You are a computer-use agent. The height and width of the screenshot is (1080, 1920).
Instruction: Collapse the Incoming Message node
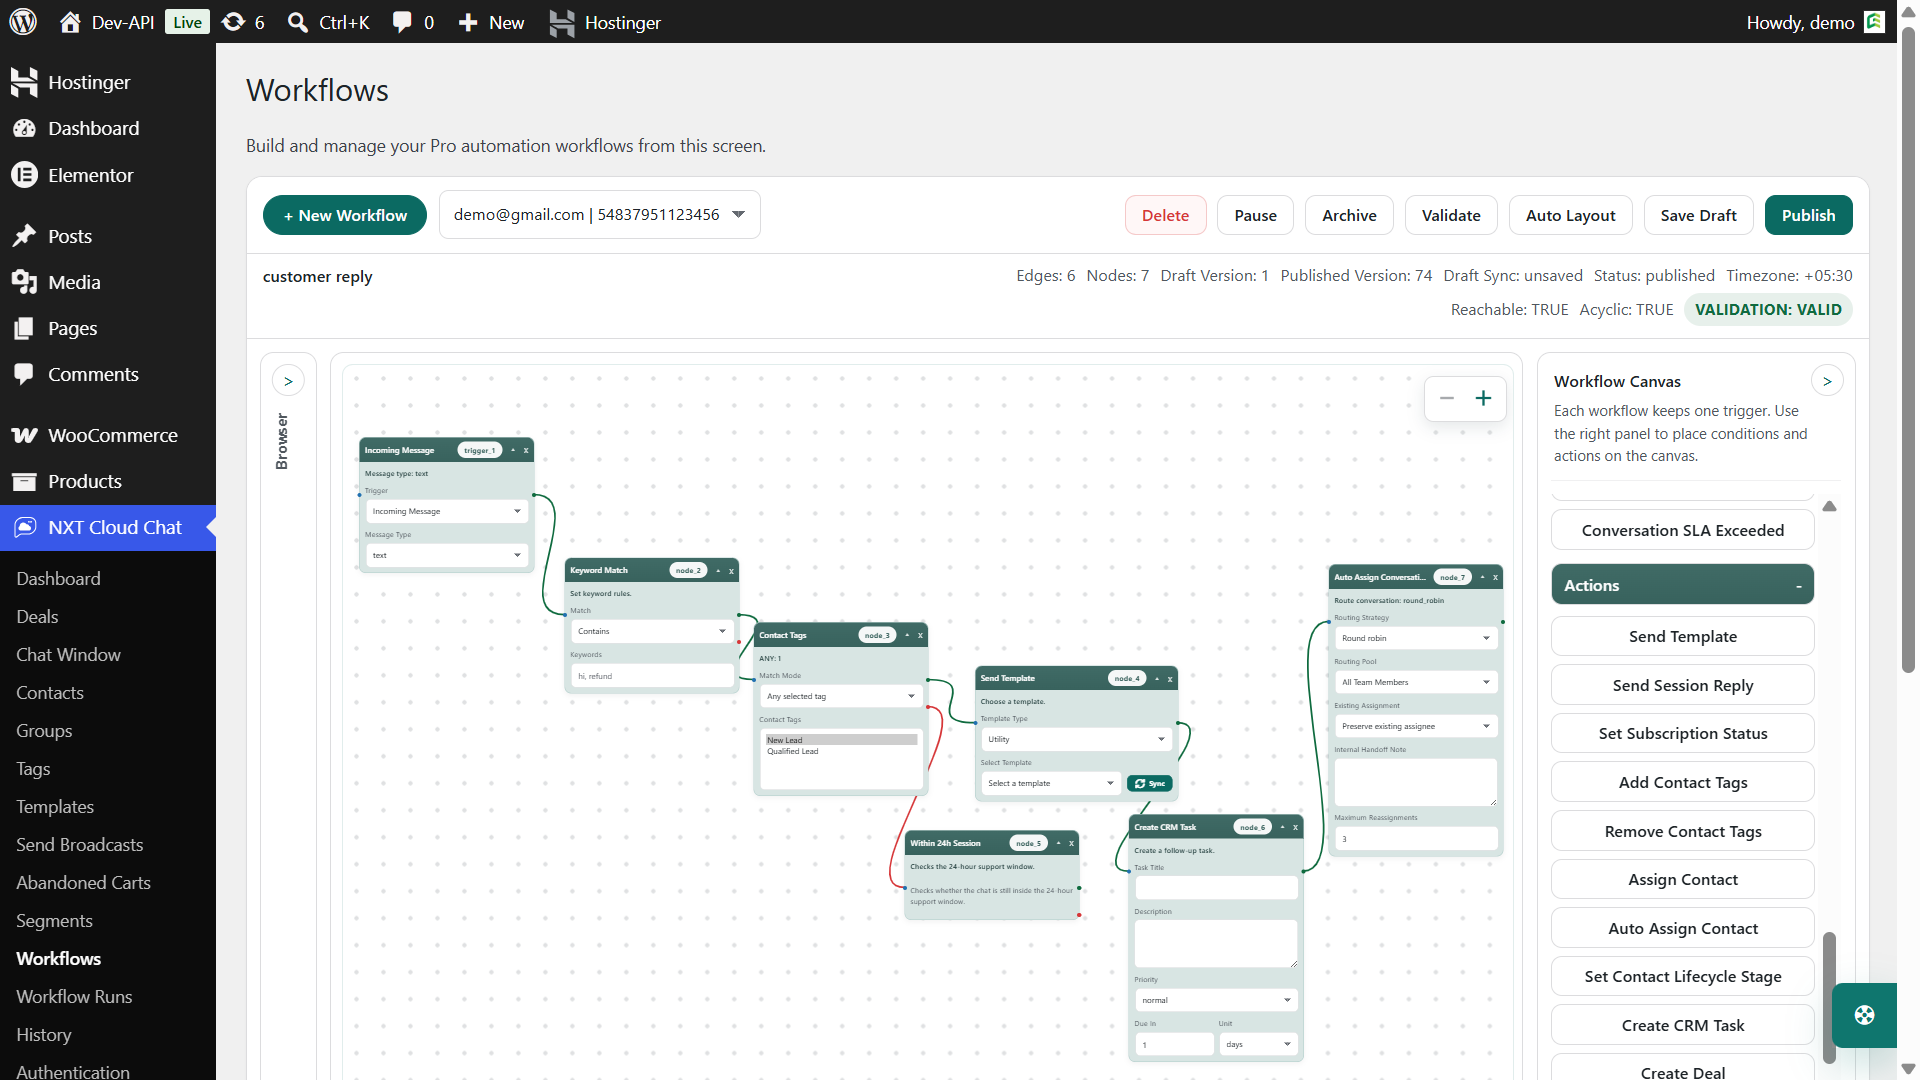(514, 451)
